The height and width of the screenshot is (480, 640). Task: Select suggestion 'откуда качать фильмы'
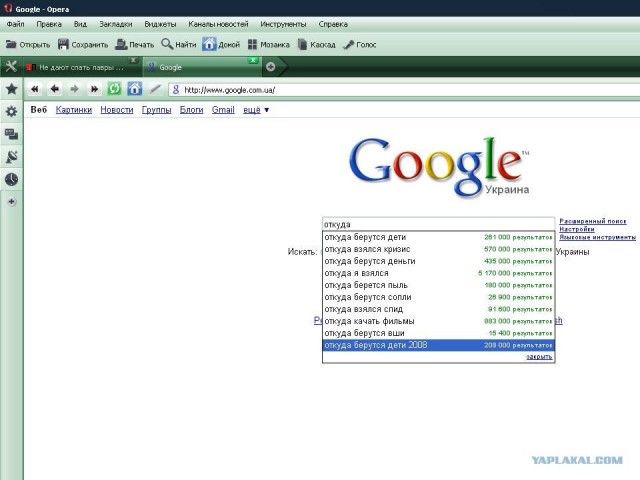coord(438,321)
